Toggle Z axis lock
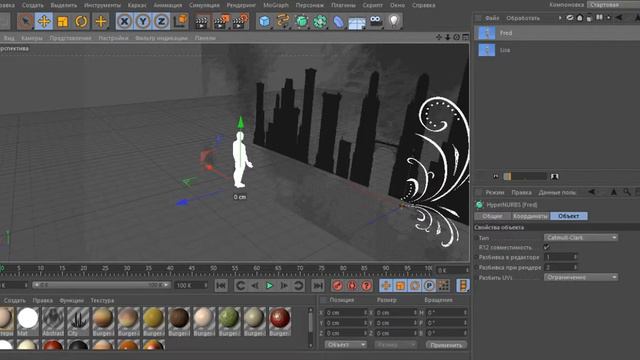Viewport: 640px width, 360px height. click(161, 21)
